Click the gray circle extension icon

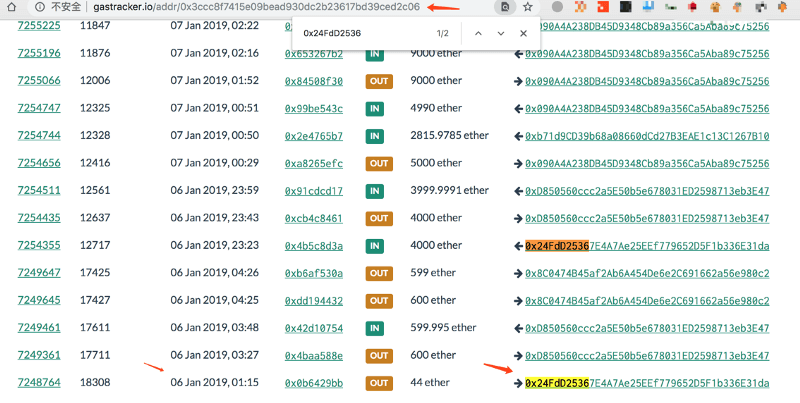tap(558, 7)
